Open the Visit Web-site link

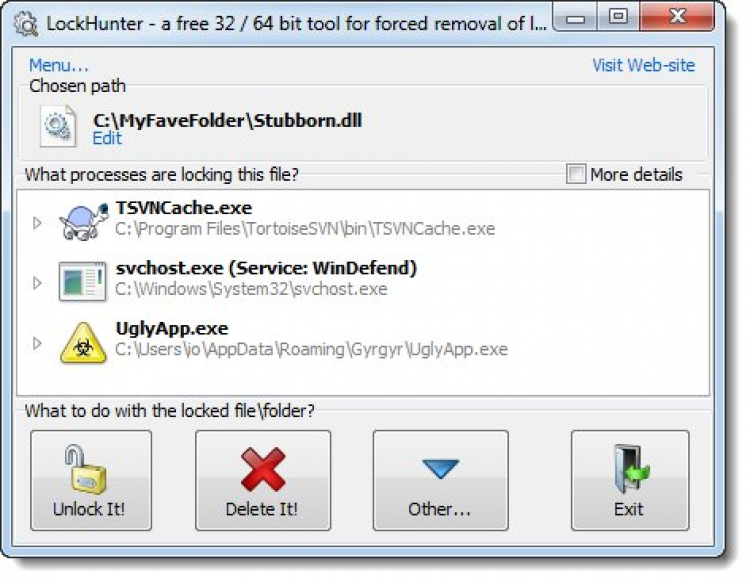[643, 65]
